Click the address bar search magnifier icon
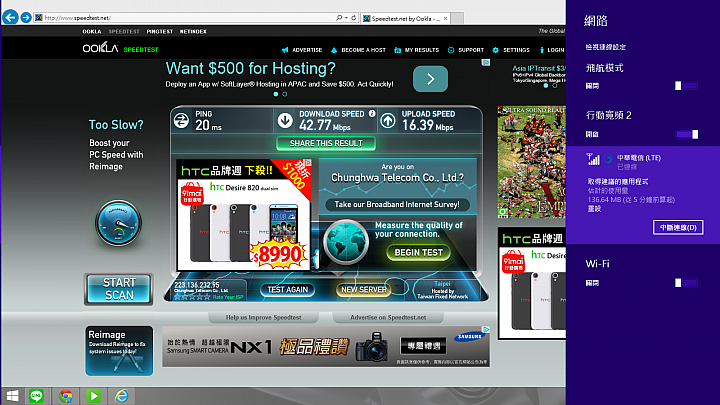 pos(339,18)
